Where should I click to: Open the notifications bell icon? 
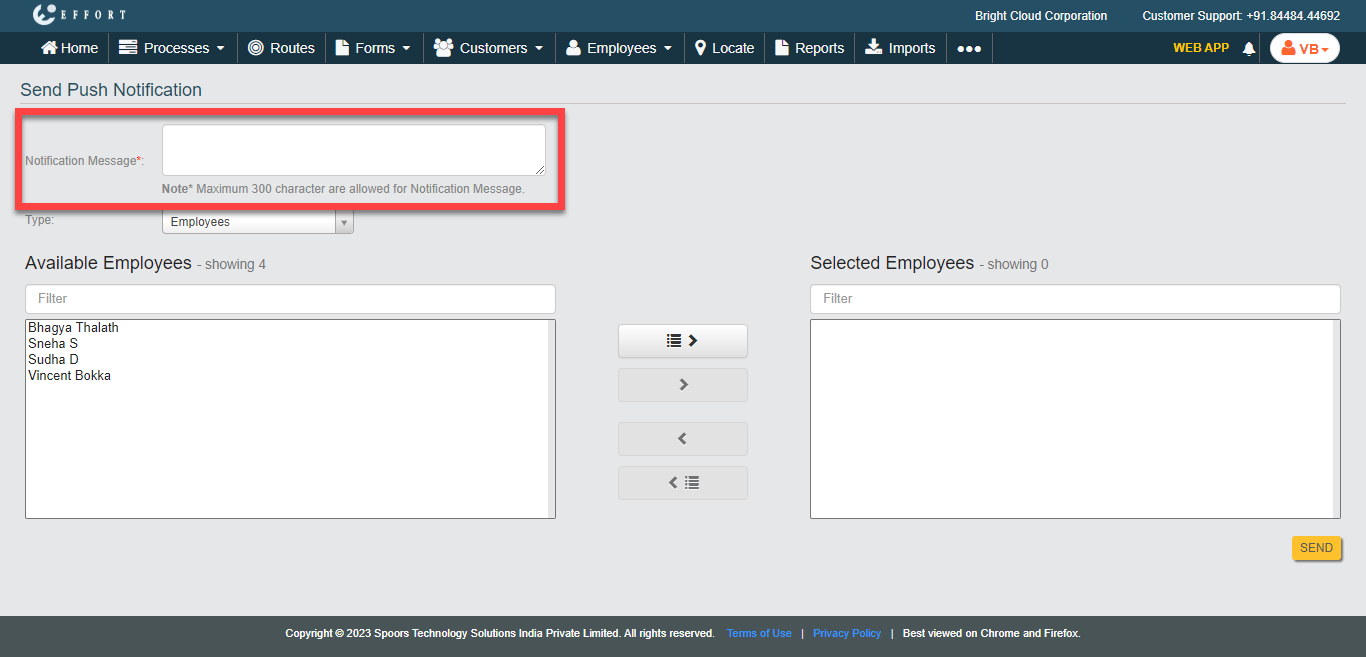pos(1248,48)
